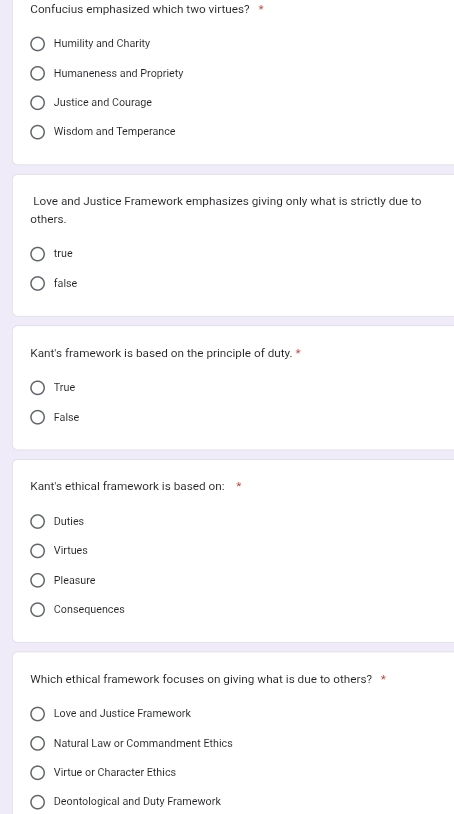The height and width of the screenshot is (814, 454).
Task: Mark lowercase 'true' for Love and Justice statement
Action: tap(37, 254)
